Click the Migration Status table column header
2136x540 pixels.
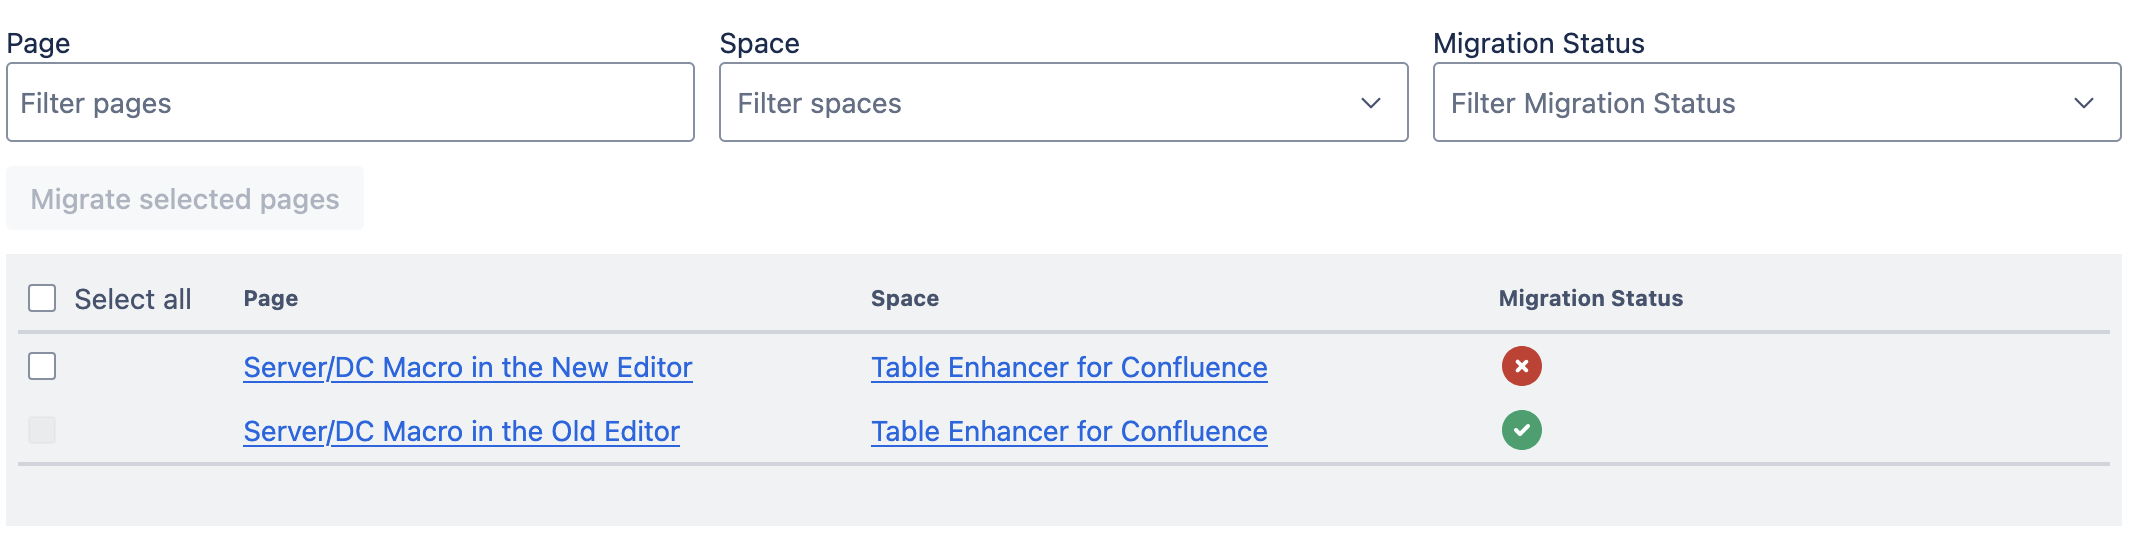[1590, 298]
